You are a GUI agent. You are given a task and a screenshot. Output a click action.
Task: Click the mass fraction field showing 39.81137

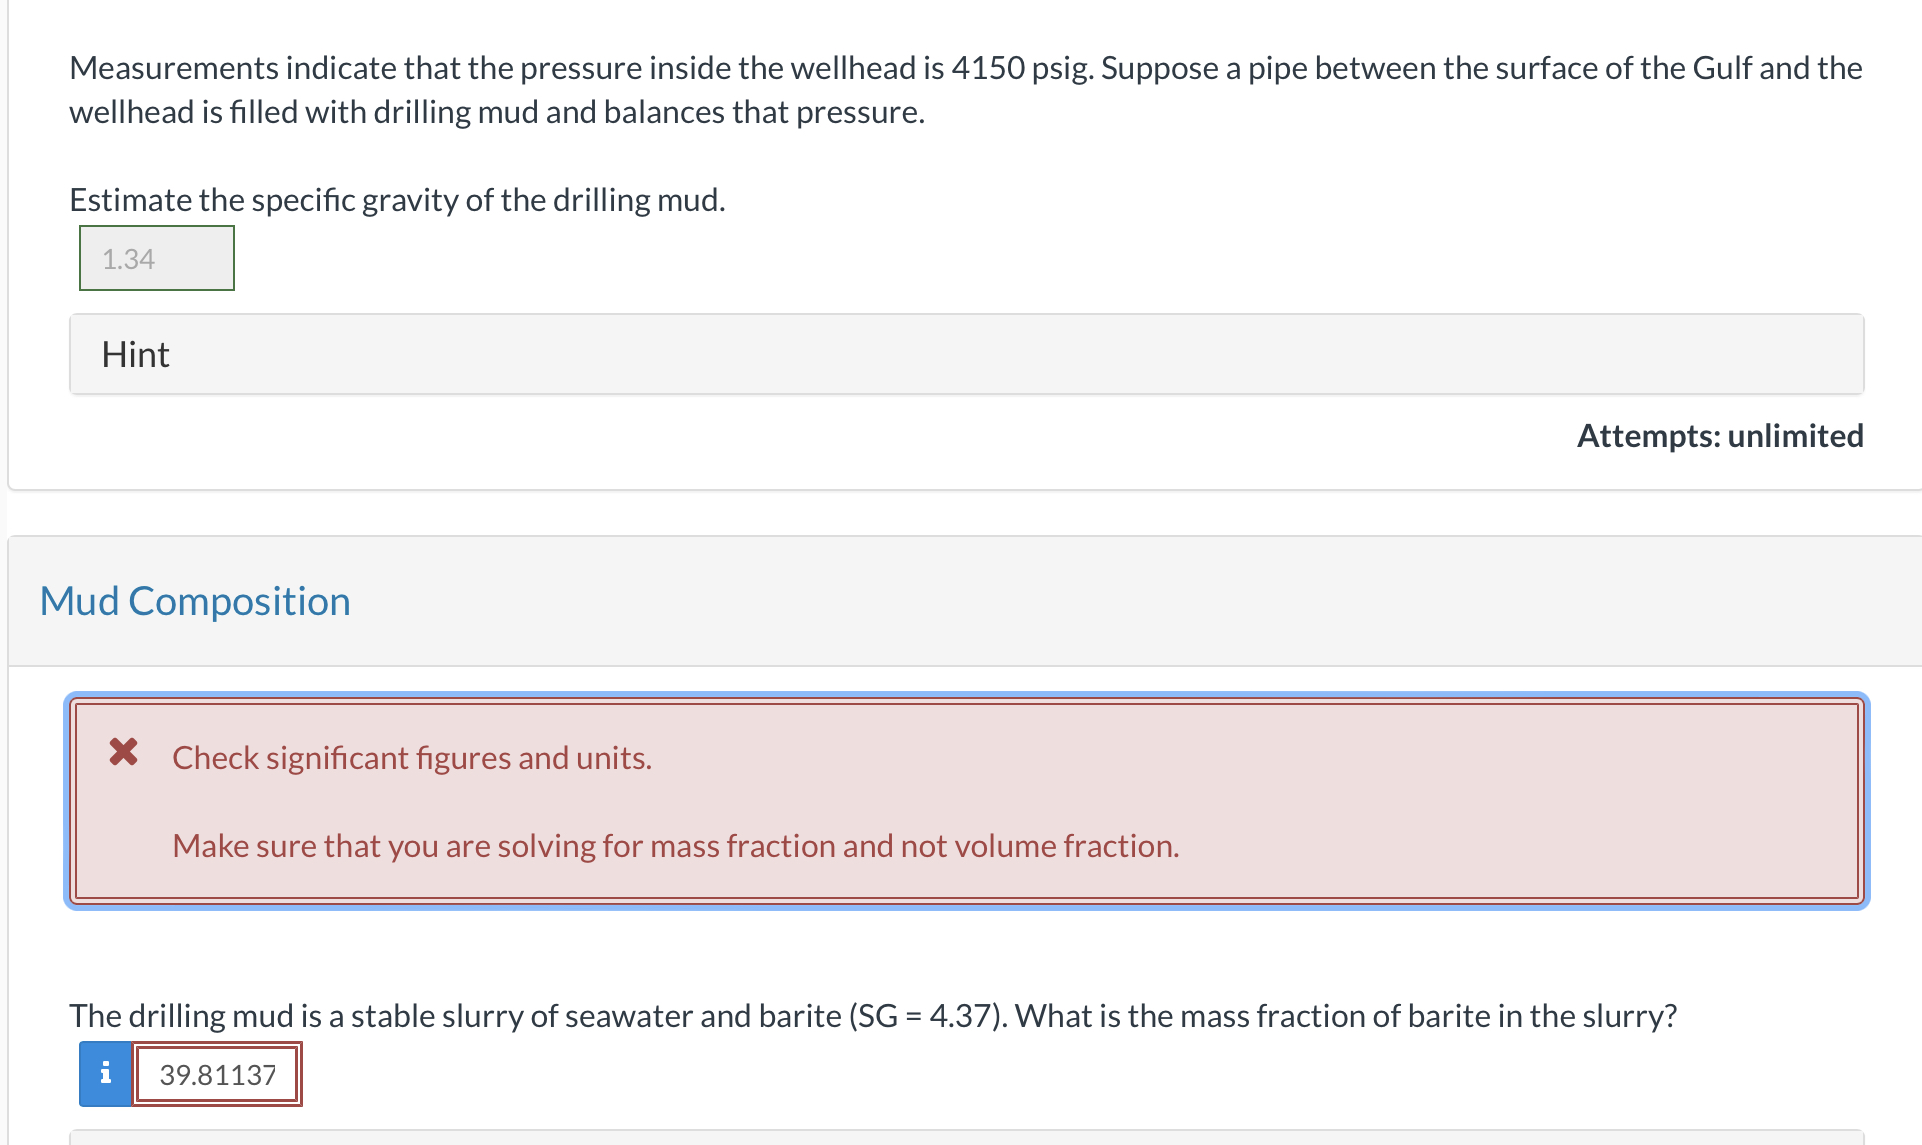tap(218, 1075)
